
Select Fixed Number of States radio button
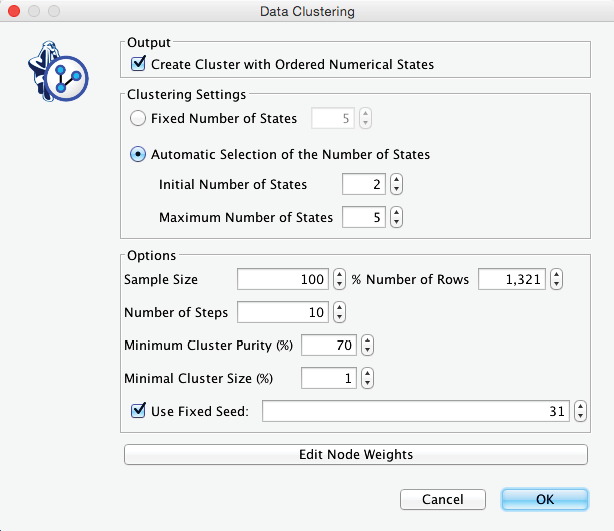[139, 118]
